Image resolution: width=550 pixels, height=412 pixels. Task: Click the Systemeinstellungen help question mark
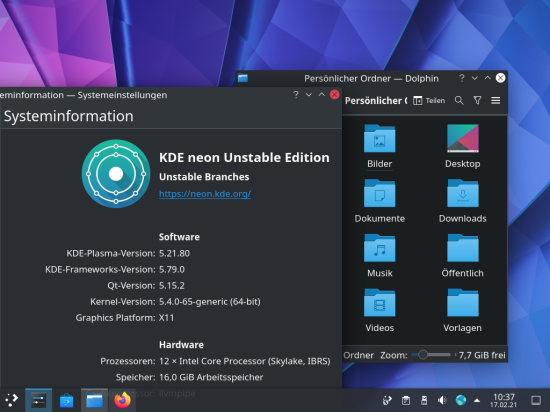(x=296, y=95)
